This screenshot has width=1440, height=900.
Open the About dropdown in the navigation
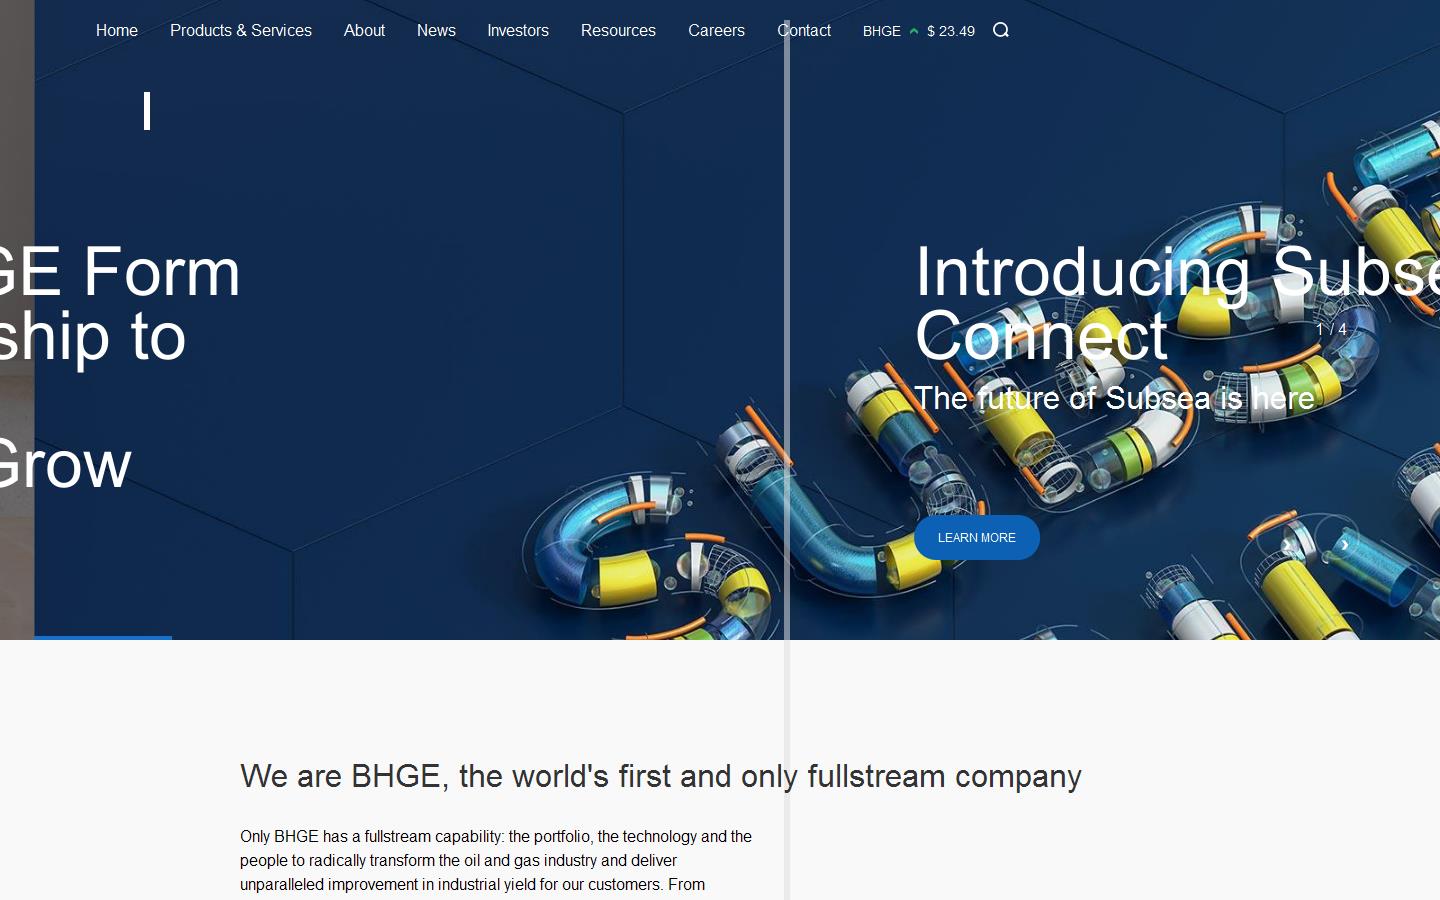click(x=364, y=31)
